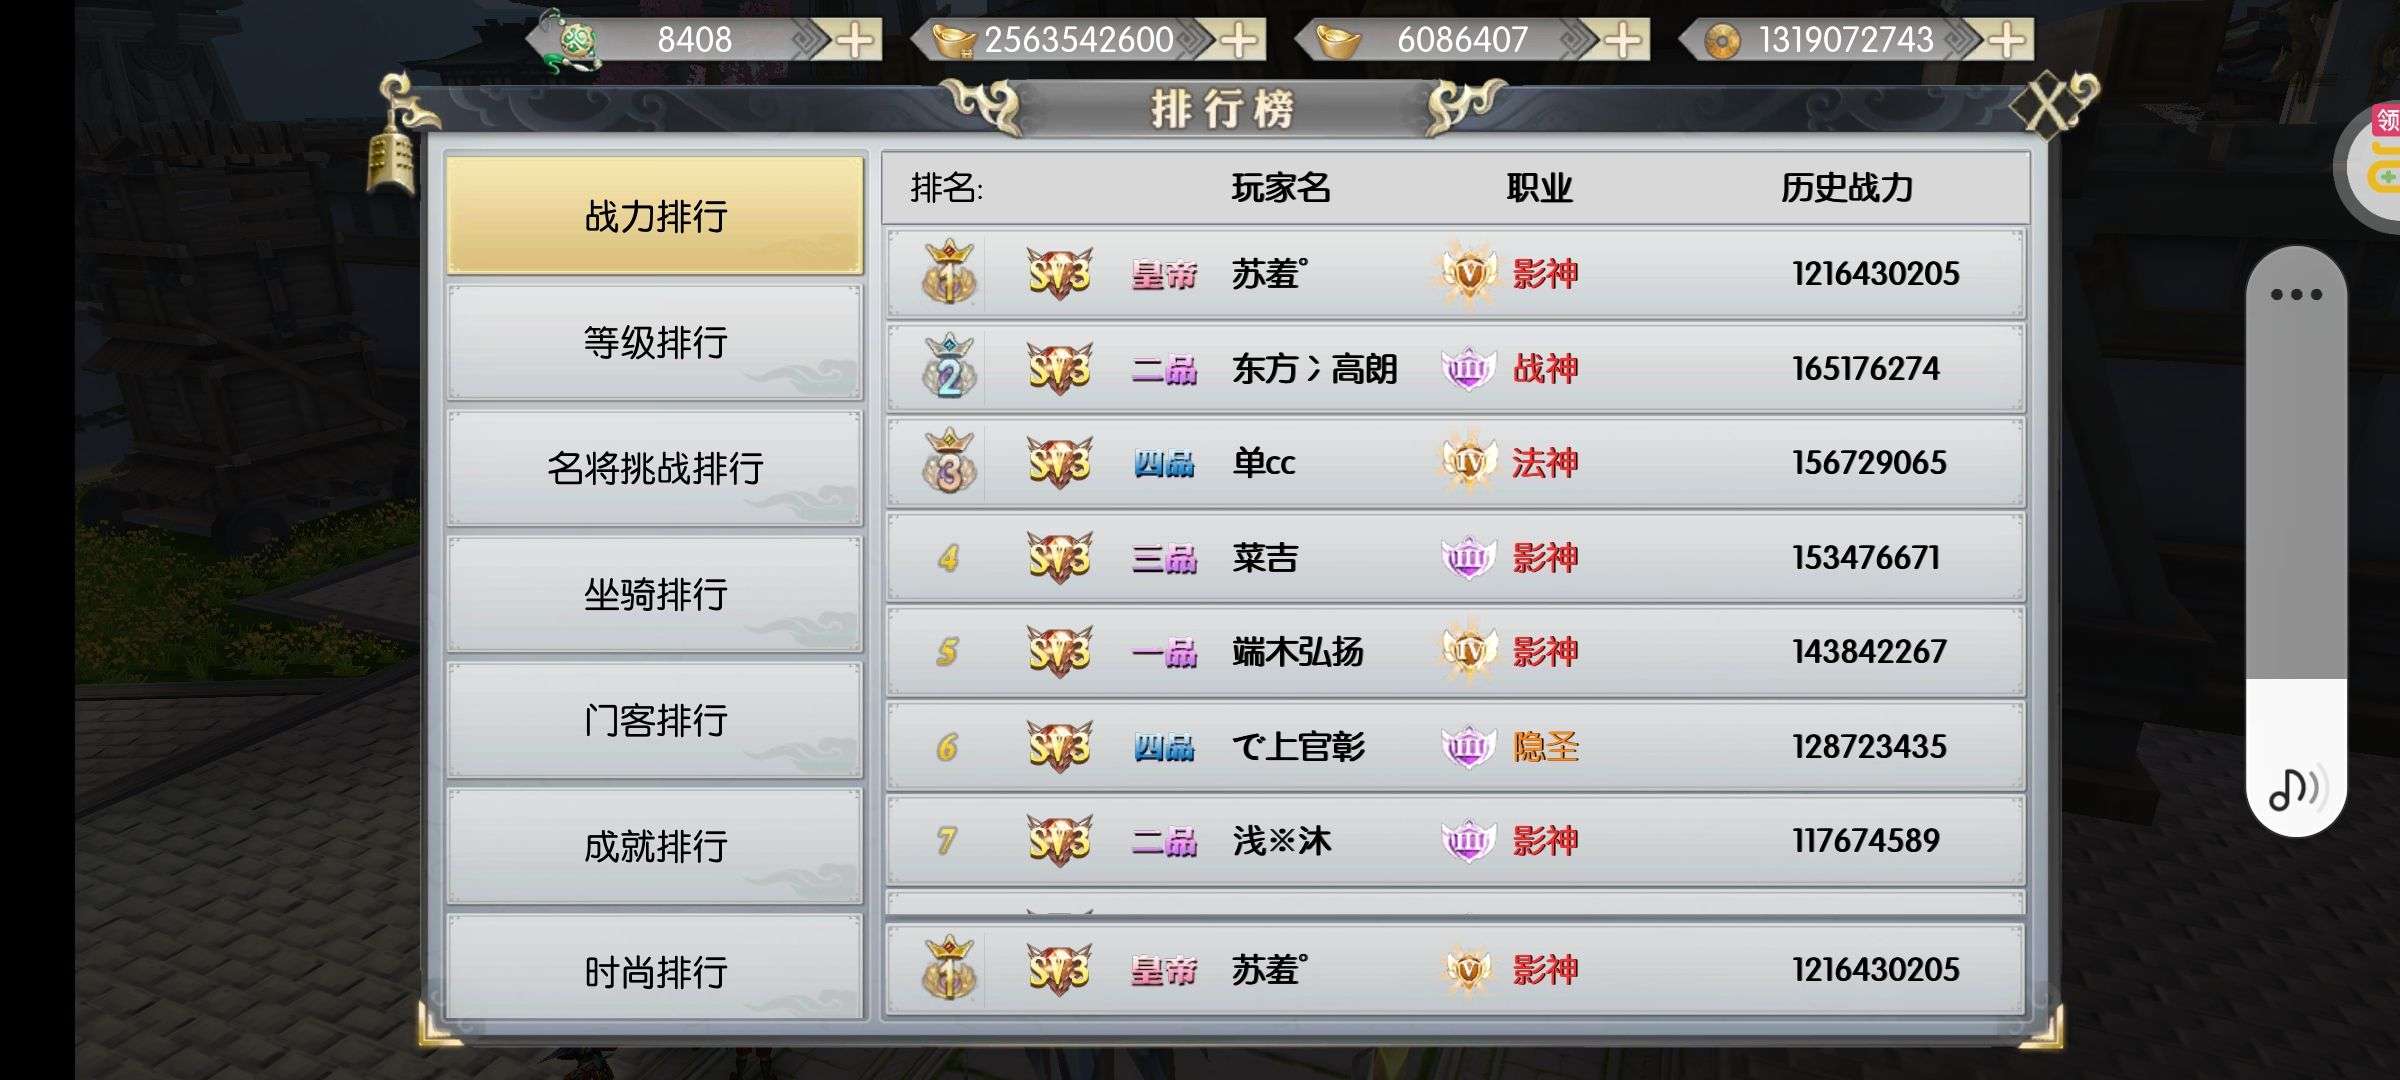Click the floating volume slider bar
The height and width of the screenshot is (1080, 2400).
click(x=2296, y=540)
